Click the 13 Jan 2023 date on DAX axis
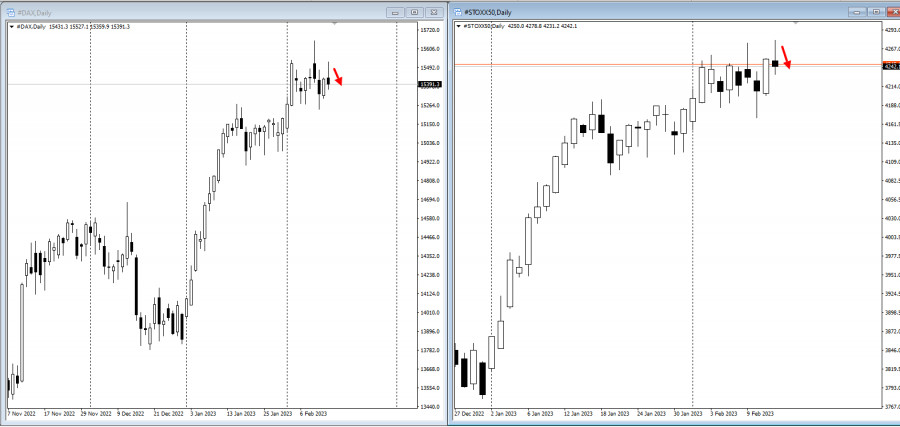The image size is (900, 427). (x=240, y=413)
